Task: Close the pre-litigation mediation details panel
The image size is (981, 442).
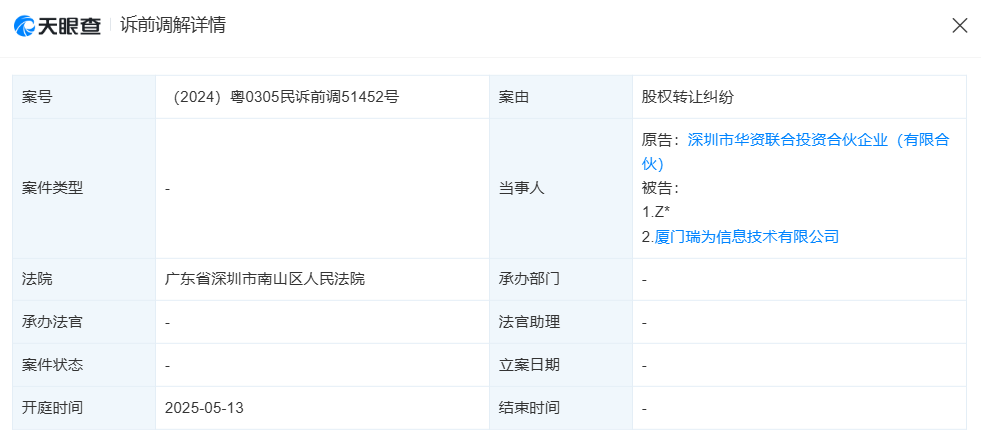Action: tap(959, 26)
